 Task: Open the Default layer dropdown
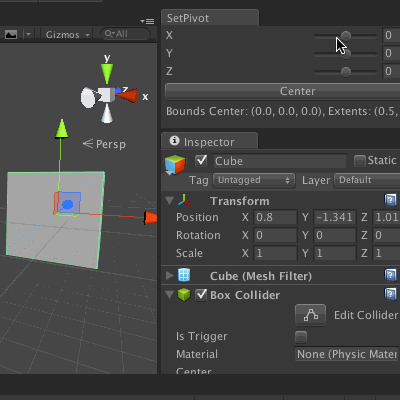(x=367, y=180)
